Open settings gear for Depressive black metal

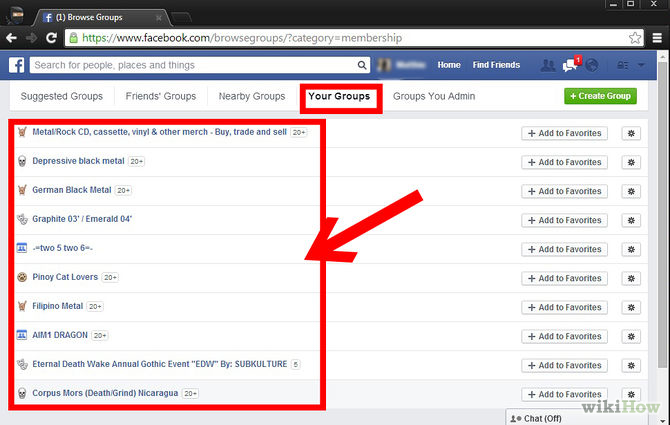click(x=631, y=162)
